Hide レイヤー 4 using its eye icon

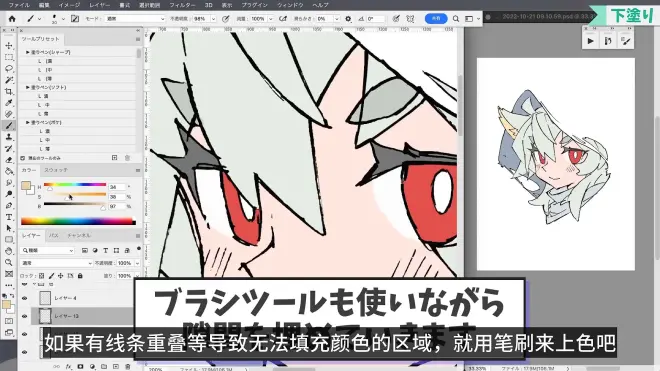coord(24,298)
